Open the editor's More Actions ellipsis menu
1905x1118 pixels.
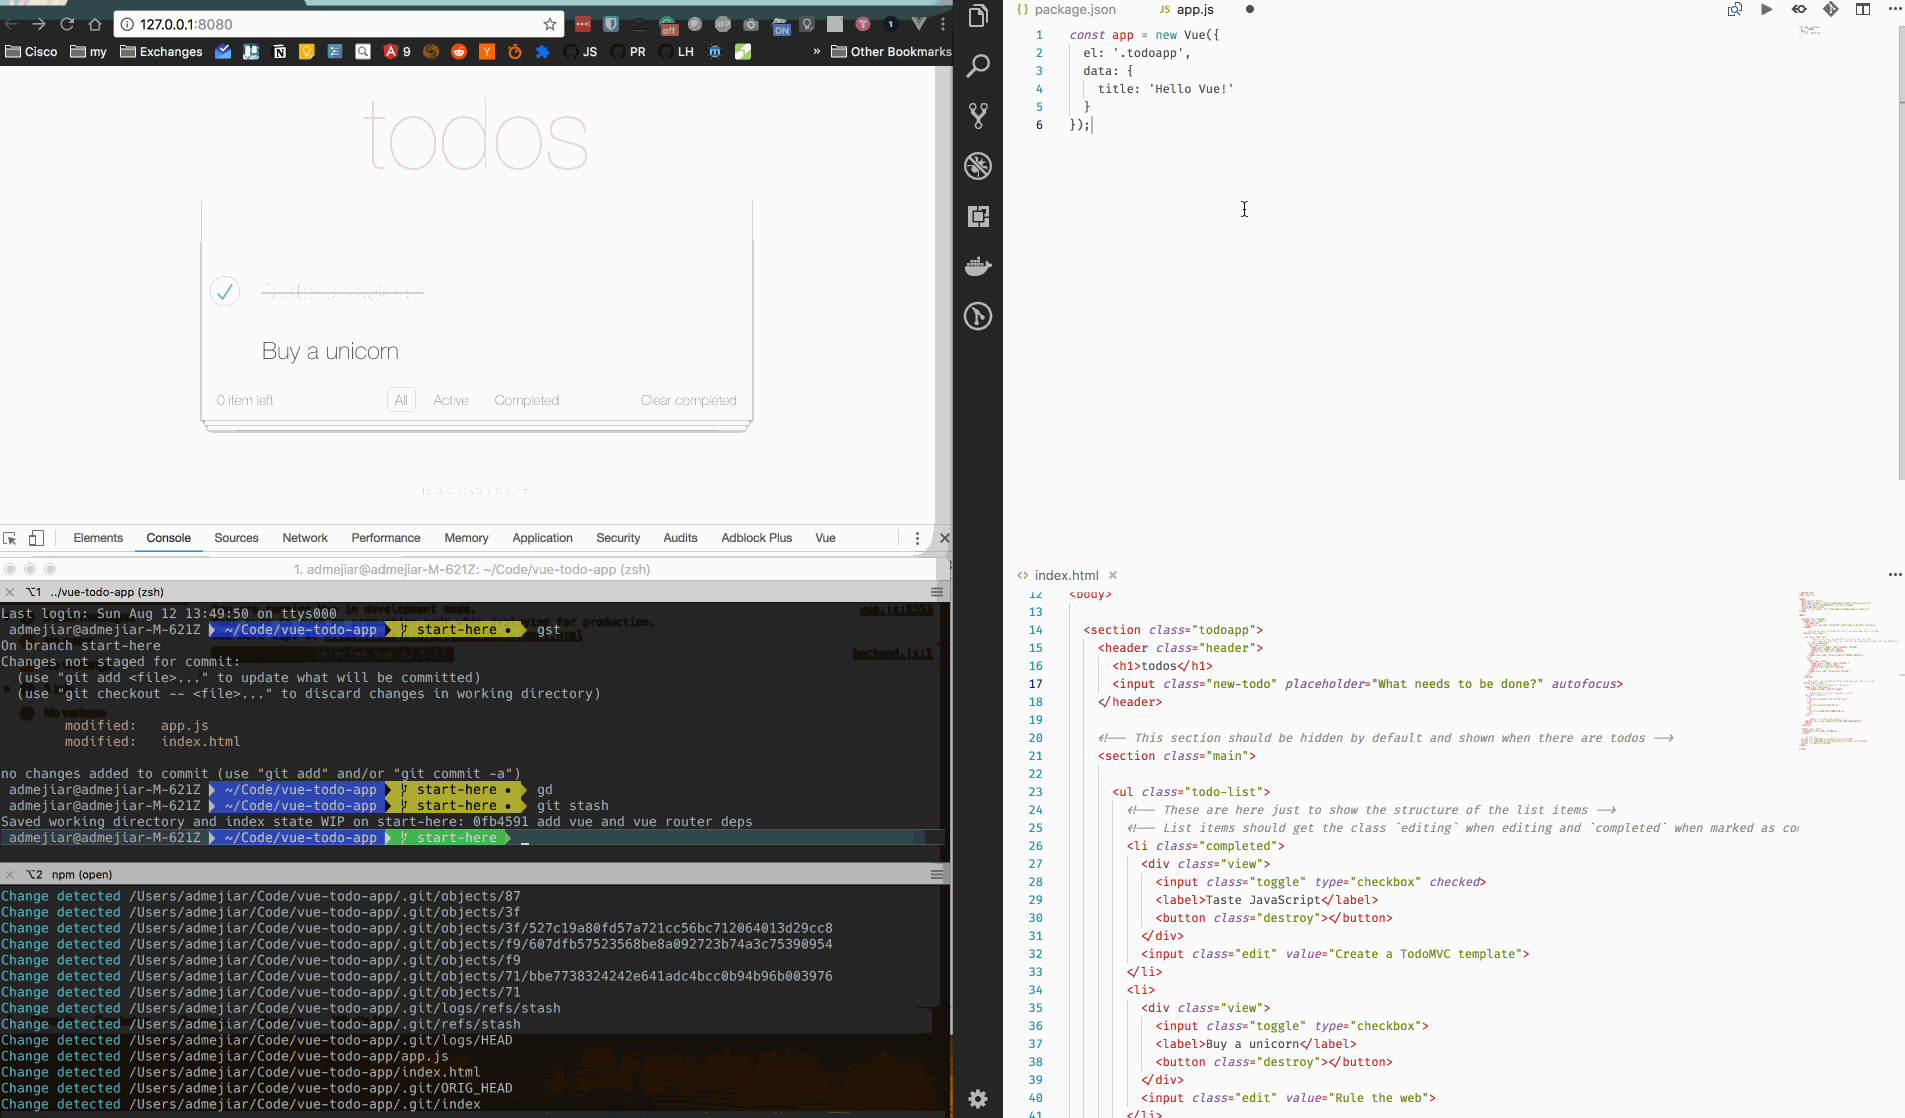click(1894, 9)
